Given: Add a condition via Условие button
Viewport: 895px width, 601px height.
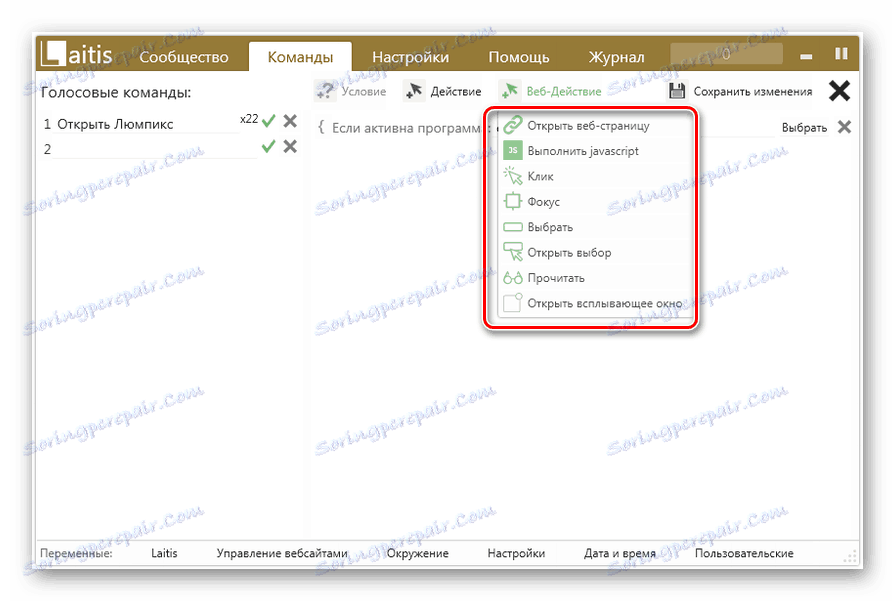Looking at the screenshot, I should coord(351,91).
